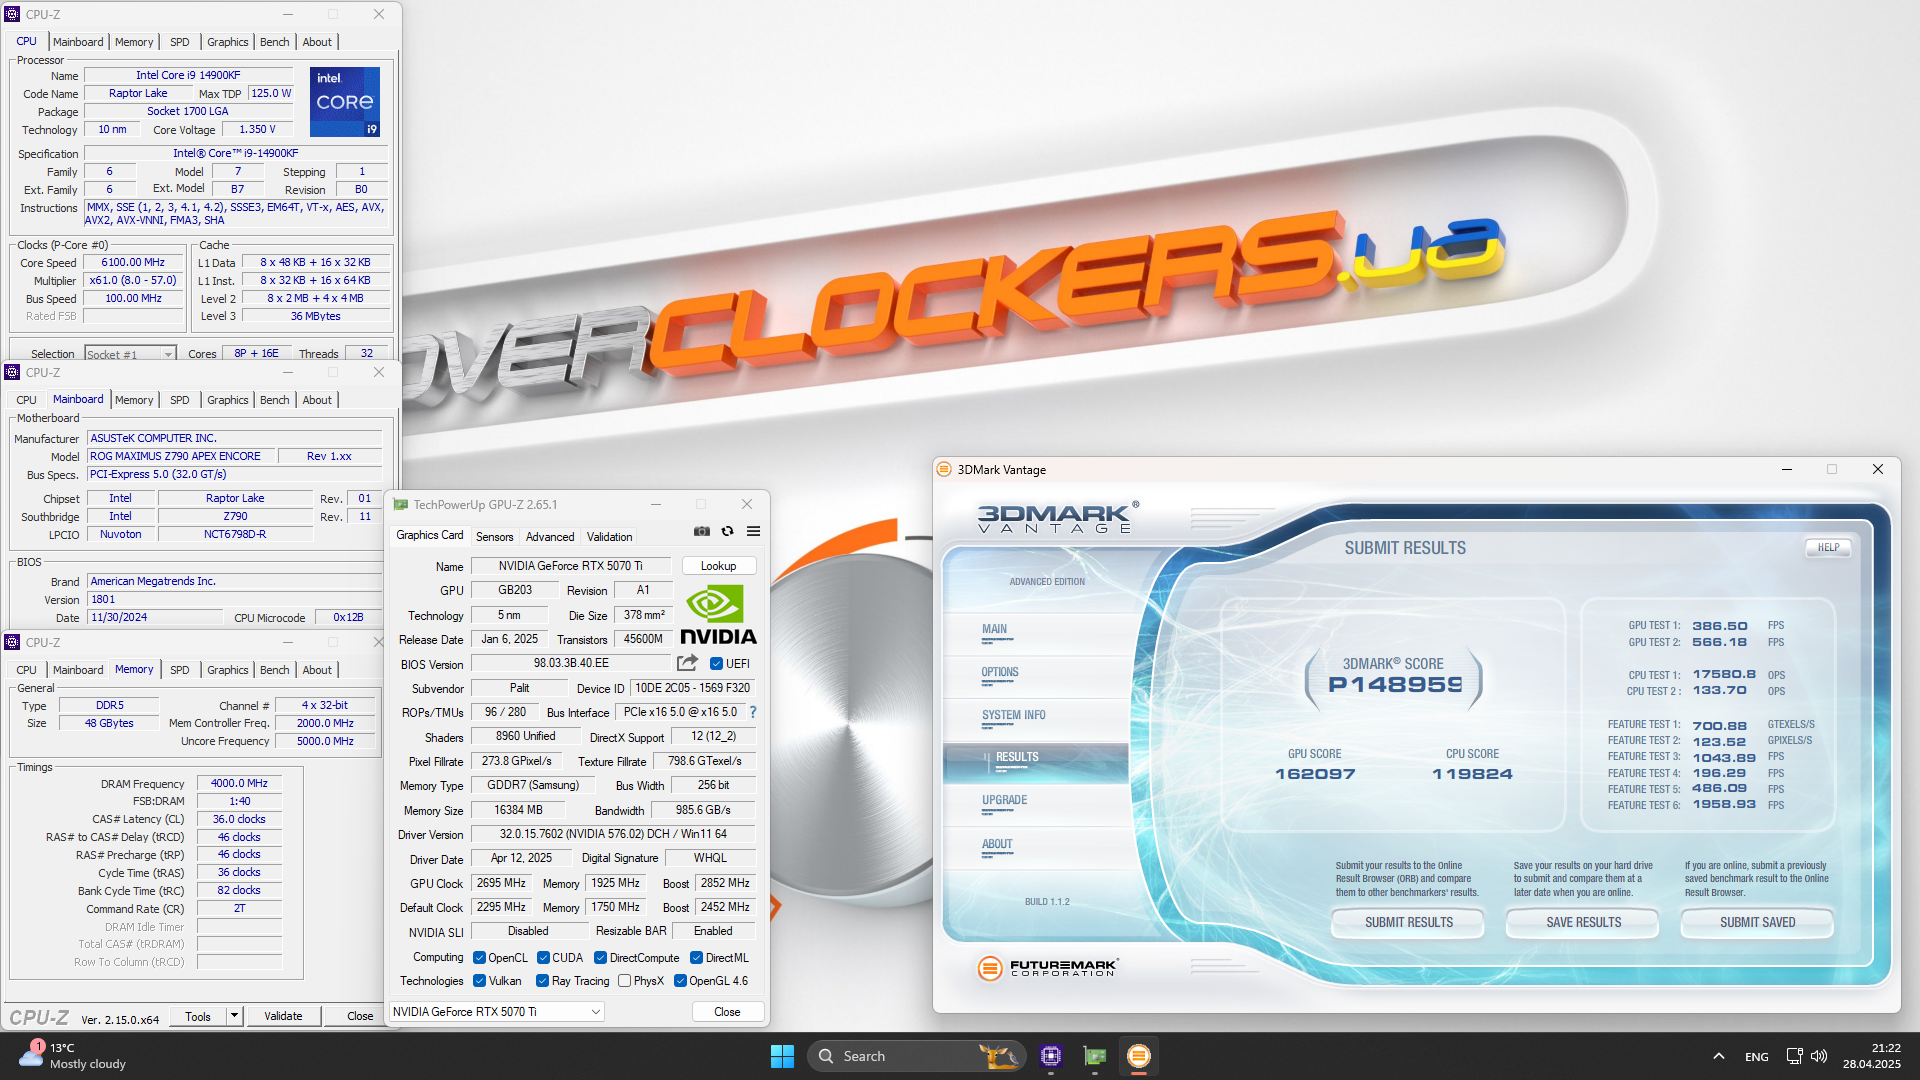Toggle the Ray Tracing checkbox
Image resolution: width=1920 pixels, height=1080 pixels.
coord(542,981)
